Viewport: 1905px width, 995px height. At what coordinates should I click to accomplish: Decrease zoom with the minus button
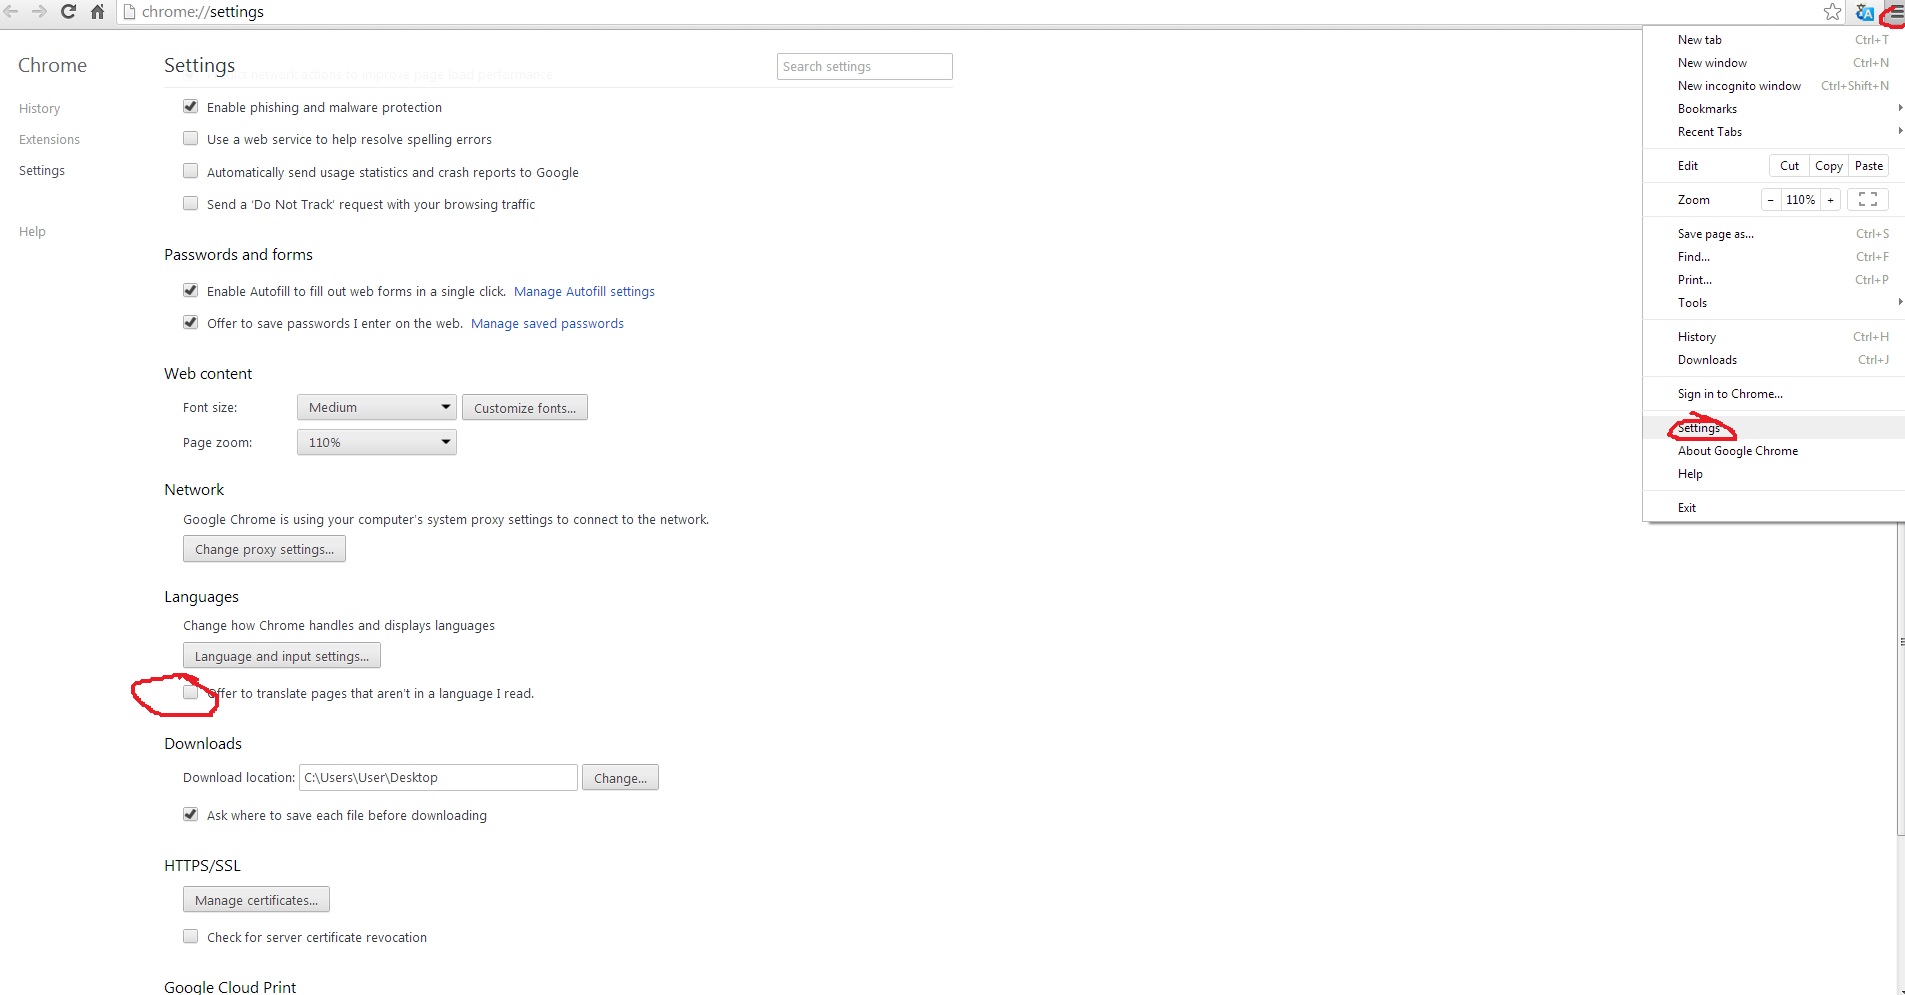pyautogui.click(x=1770, y=200)
